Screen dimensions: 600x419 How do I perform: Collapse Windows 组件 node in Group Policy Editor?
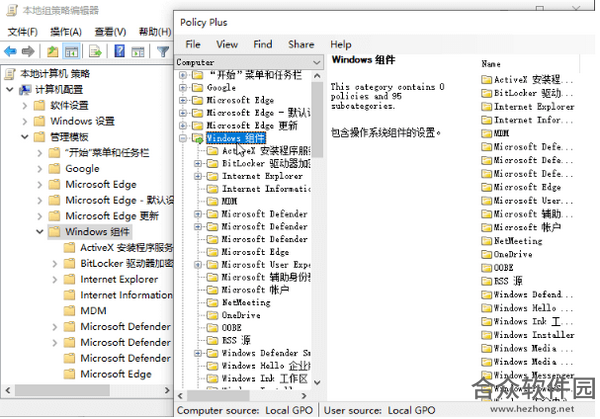pyautogui.click(x=40, y=232)
